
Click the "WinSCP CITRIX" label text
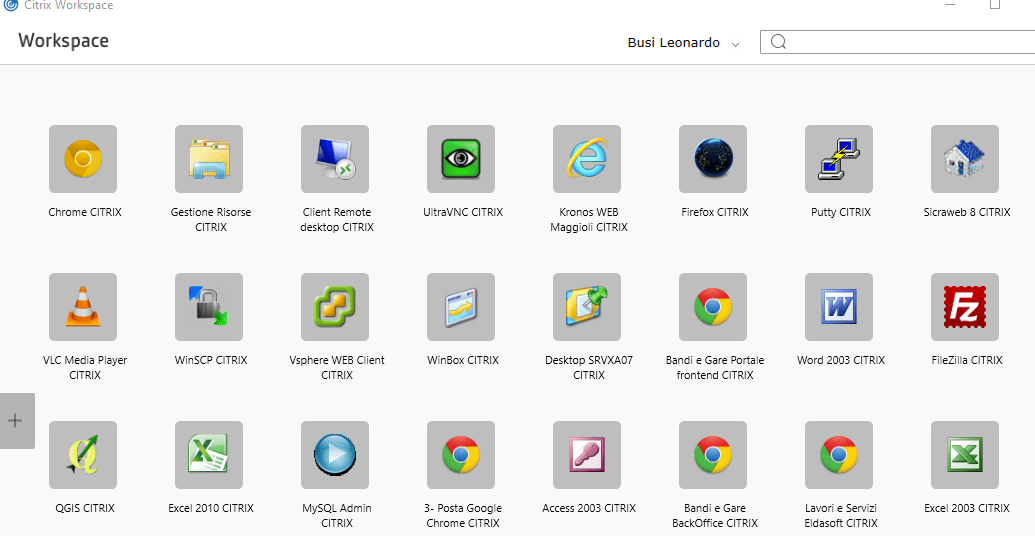point(211,360)
